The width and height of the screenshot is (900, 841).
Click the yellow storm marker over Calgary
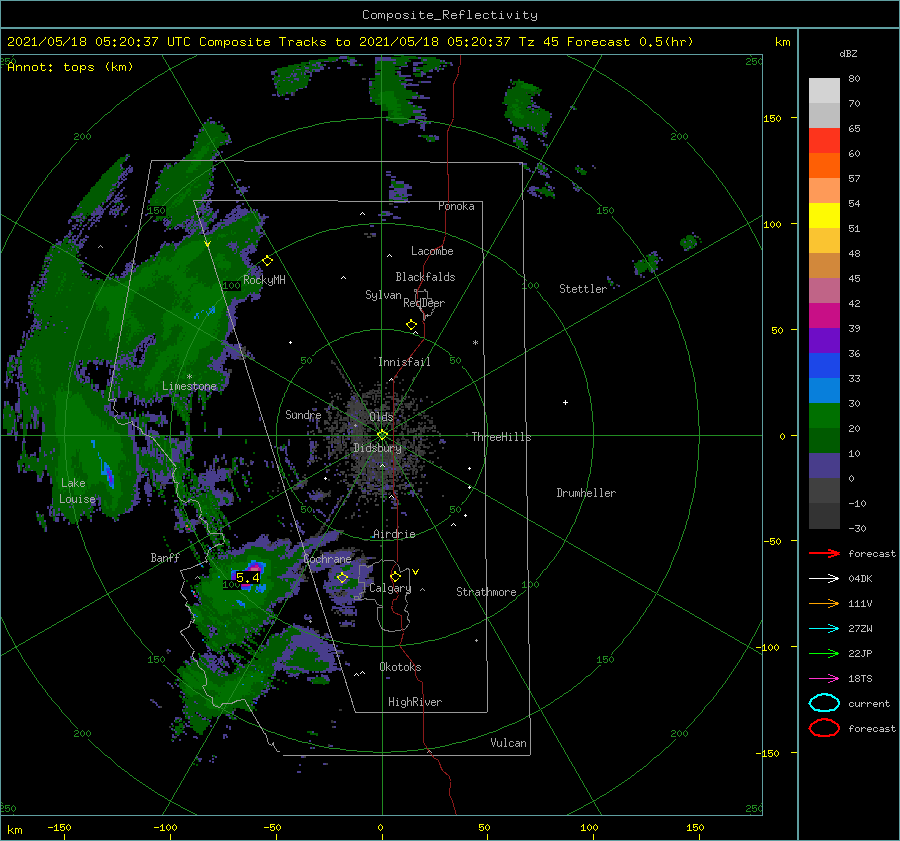[x=395, y=576]
